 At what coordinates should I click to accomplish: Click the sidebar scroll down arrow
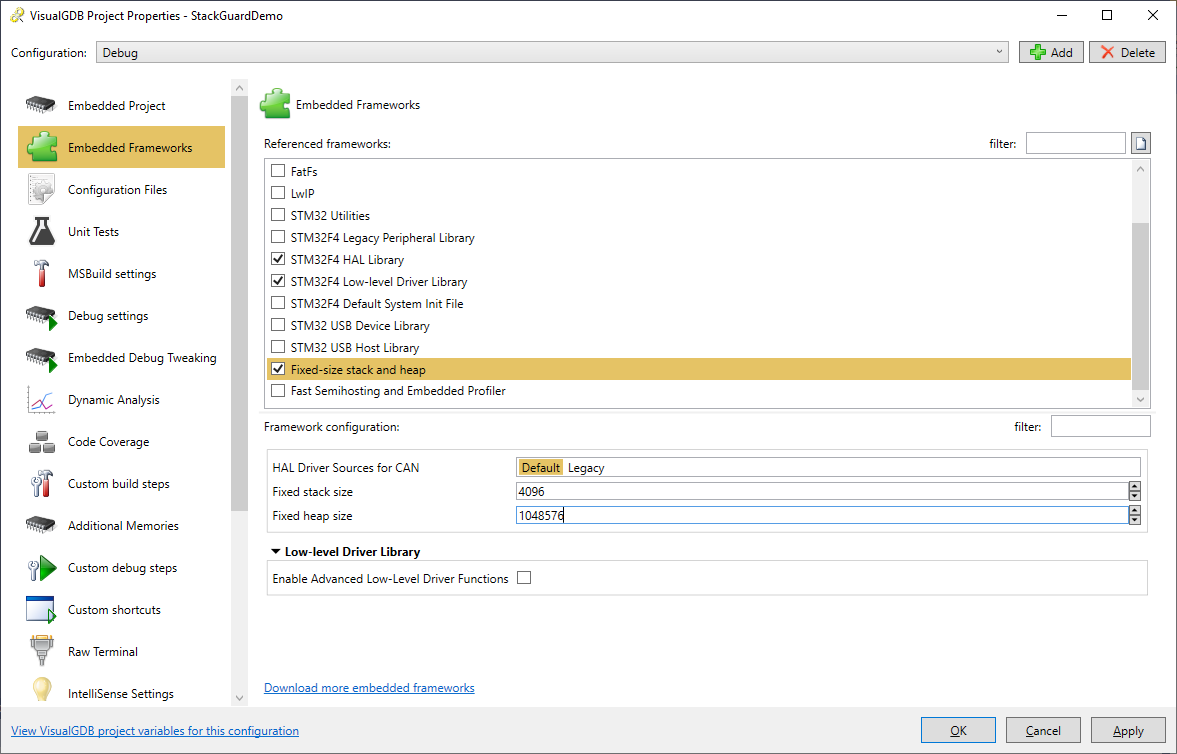tap(239, 698)
